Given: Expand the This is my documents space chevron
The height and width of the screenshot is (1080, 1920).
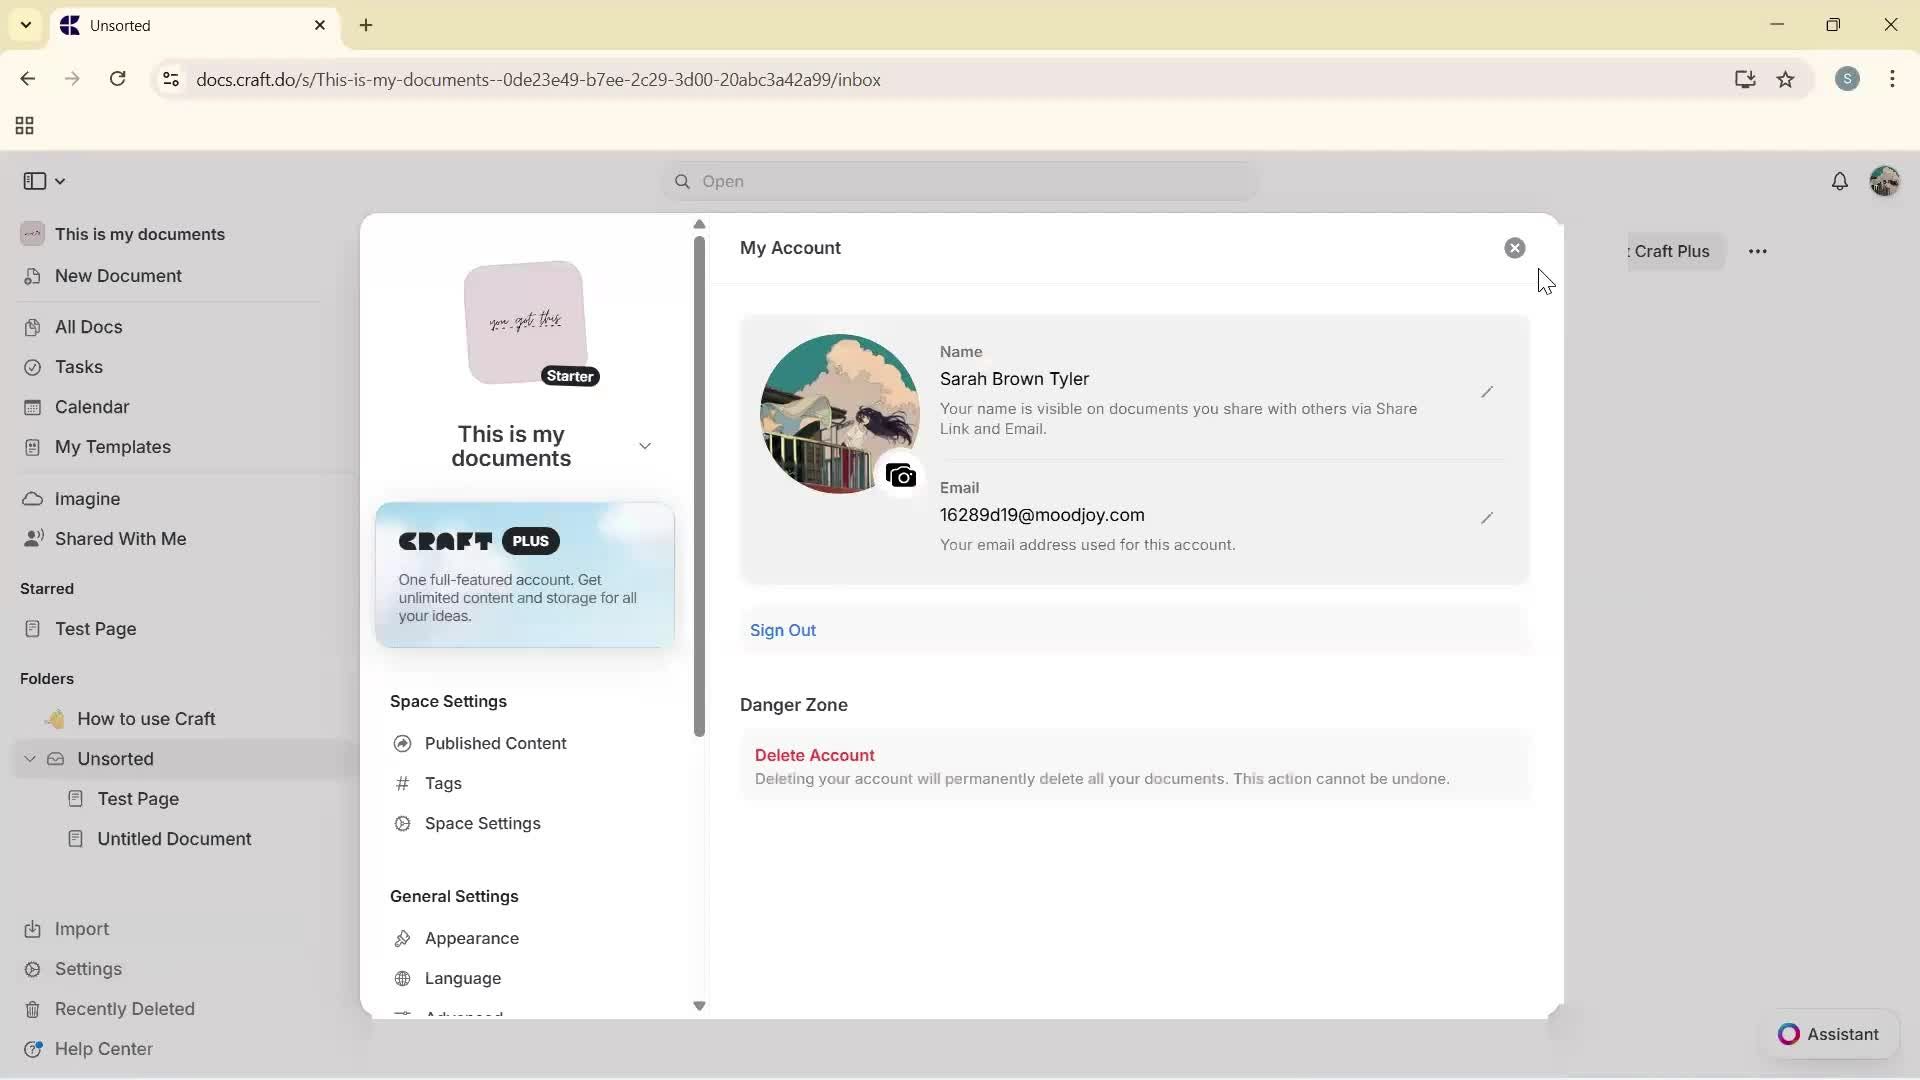Looking at the screenshot, I should (645, 445).
